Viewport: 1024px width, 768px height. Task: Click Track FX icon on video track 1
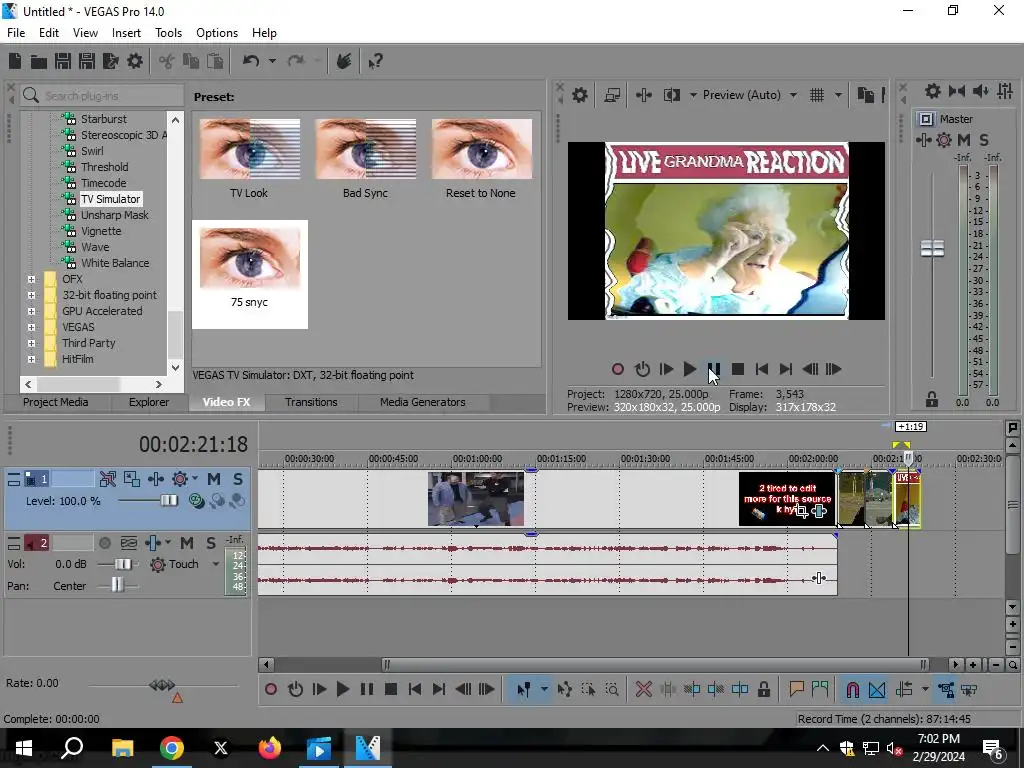tap(155, 479)
